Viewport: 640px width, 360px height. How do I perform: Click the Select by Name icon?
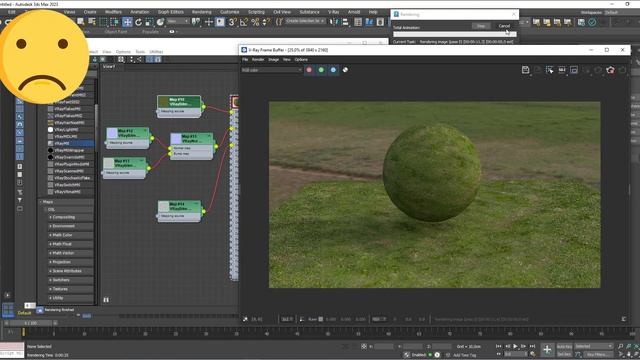[92, 22]
